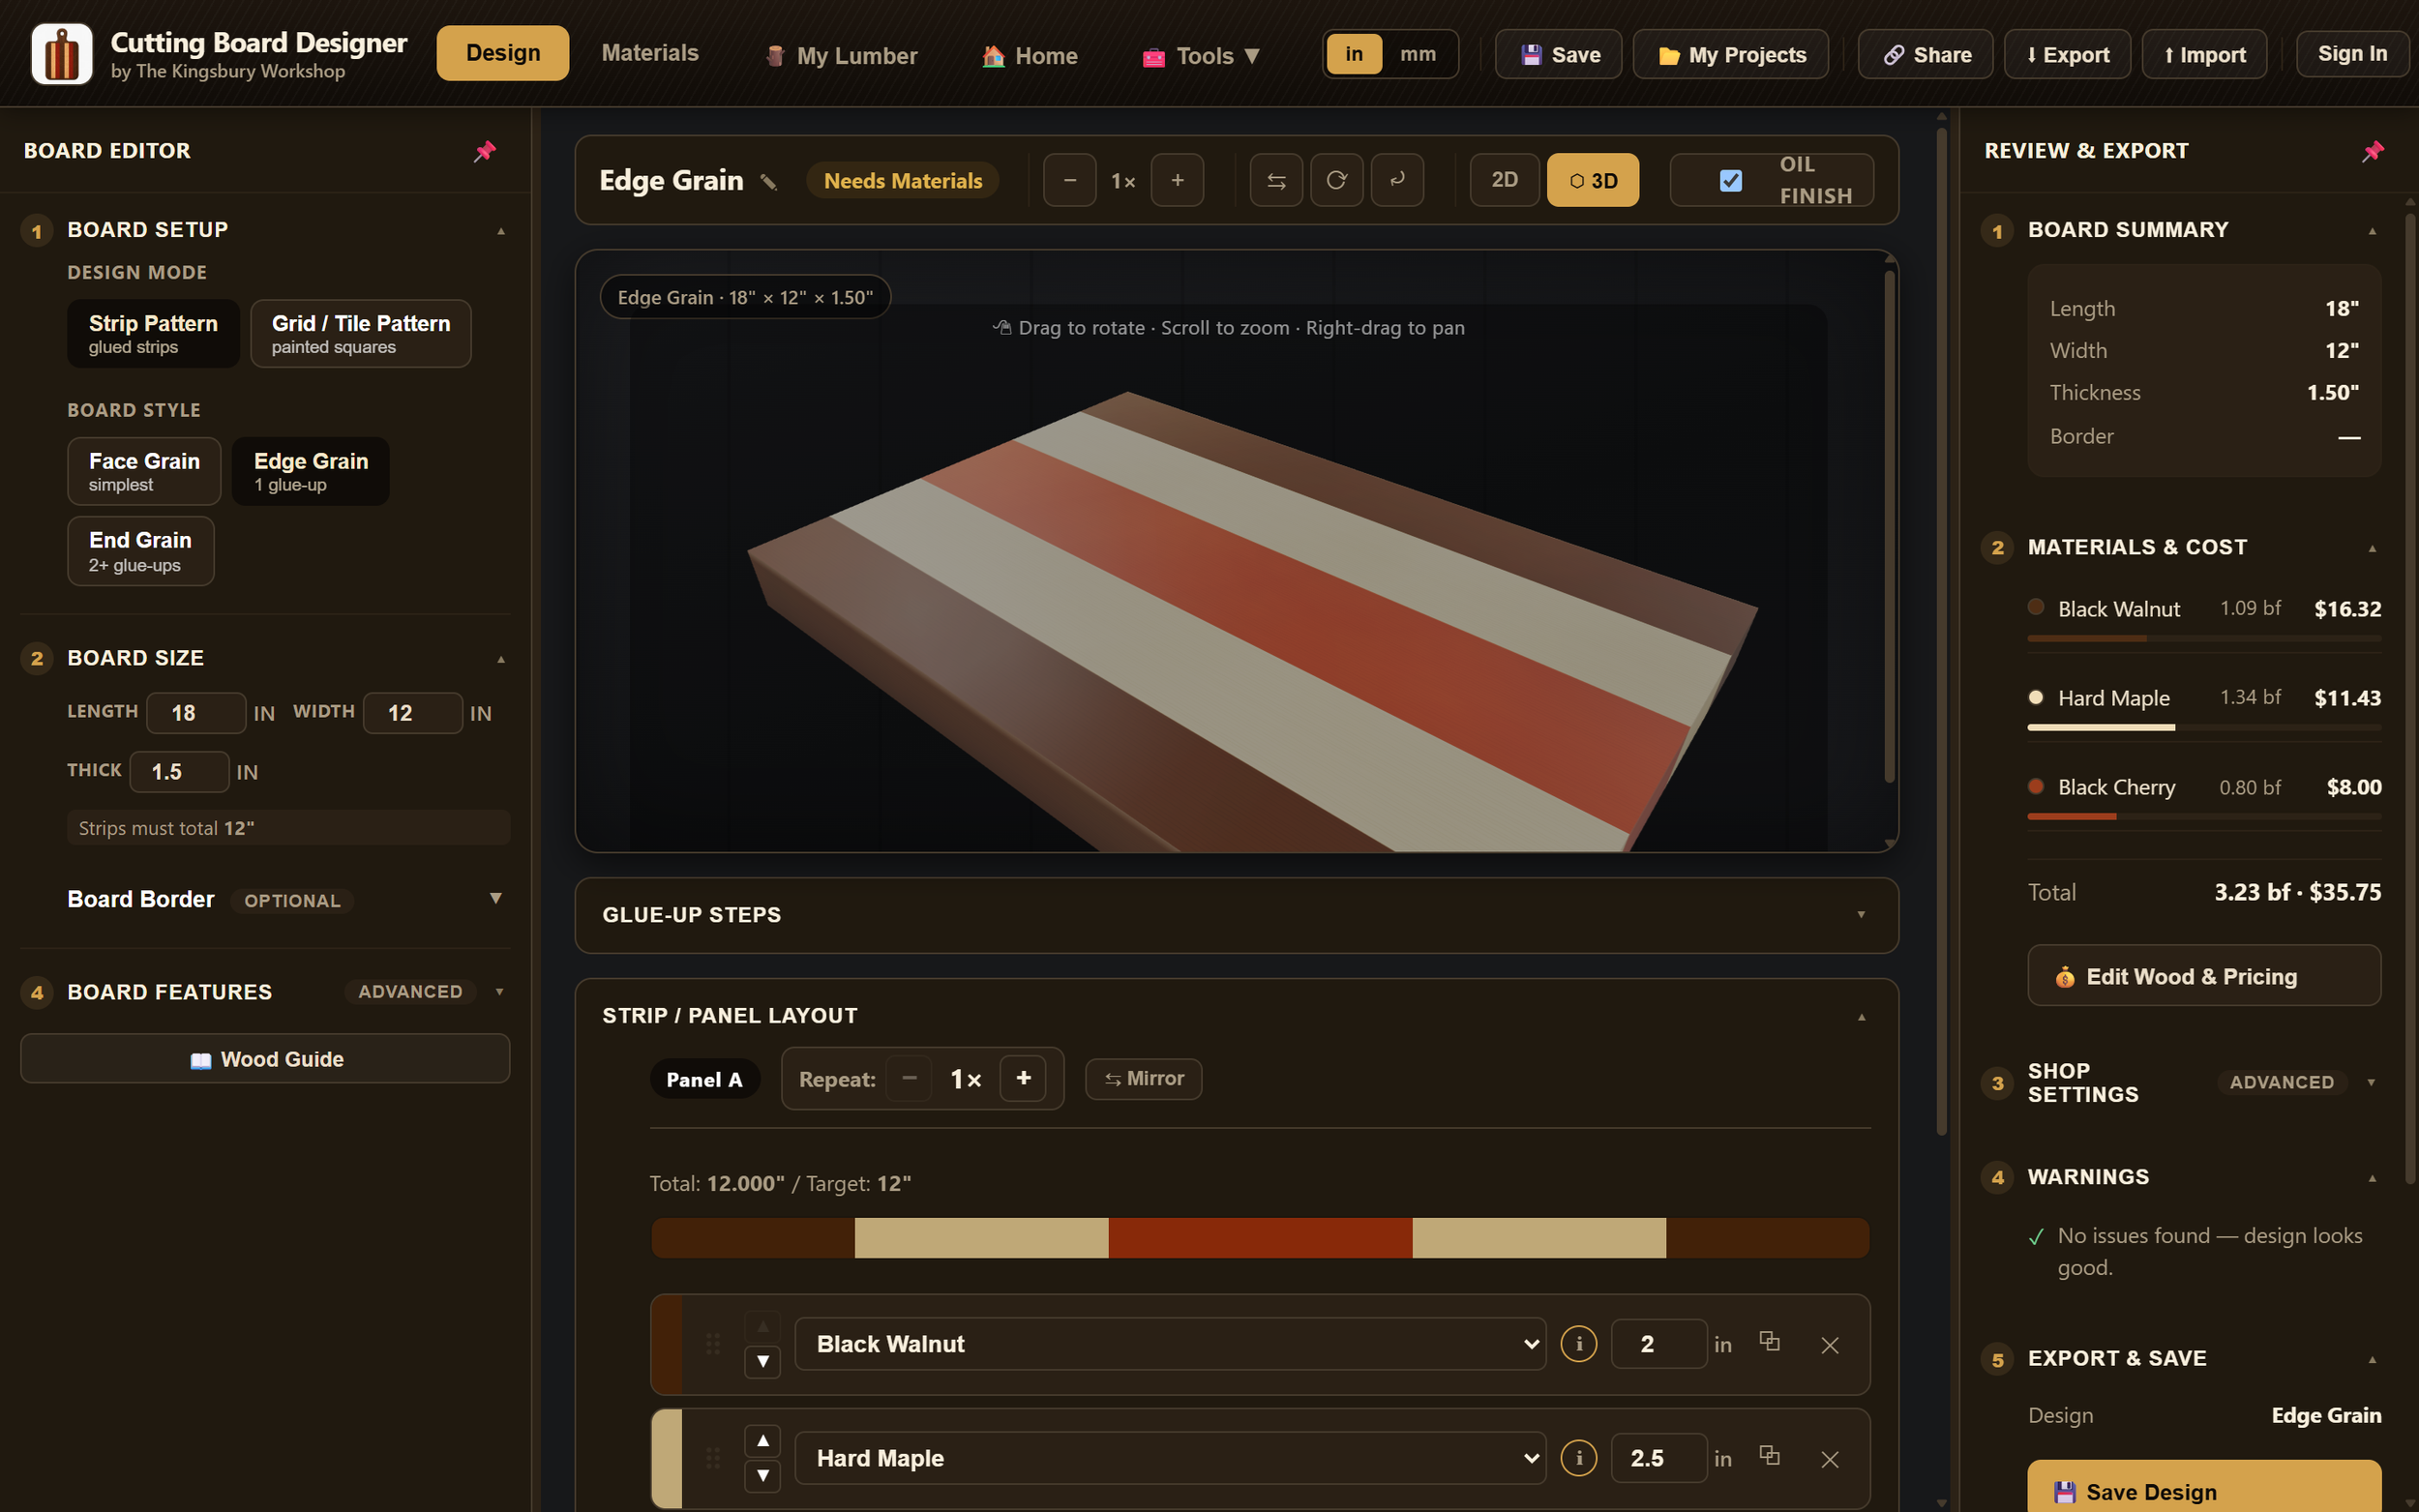Open the Design tab
Viewport: 2419px width, 1512px height.
[x=502, y=53]
